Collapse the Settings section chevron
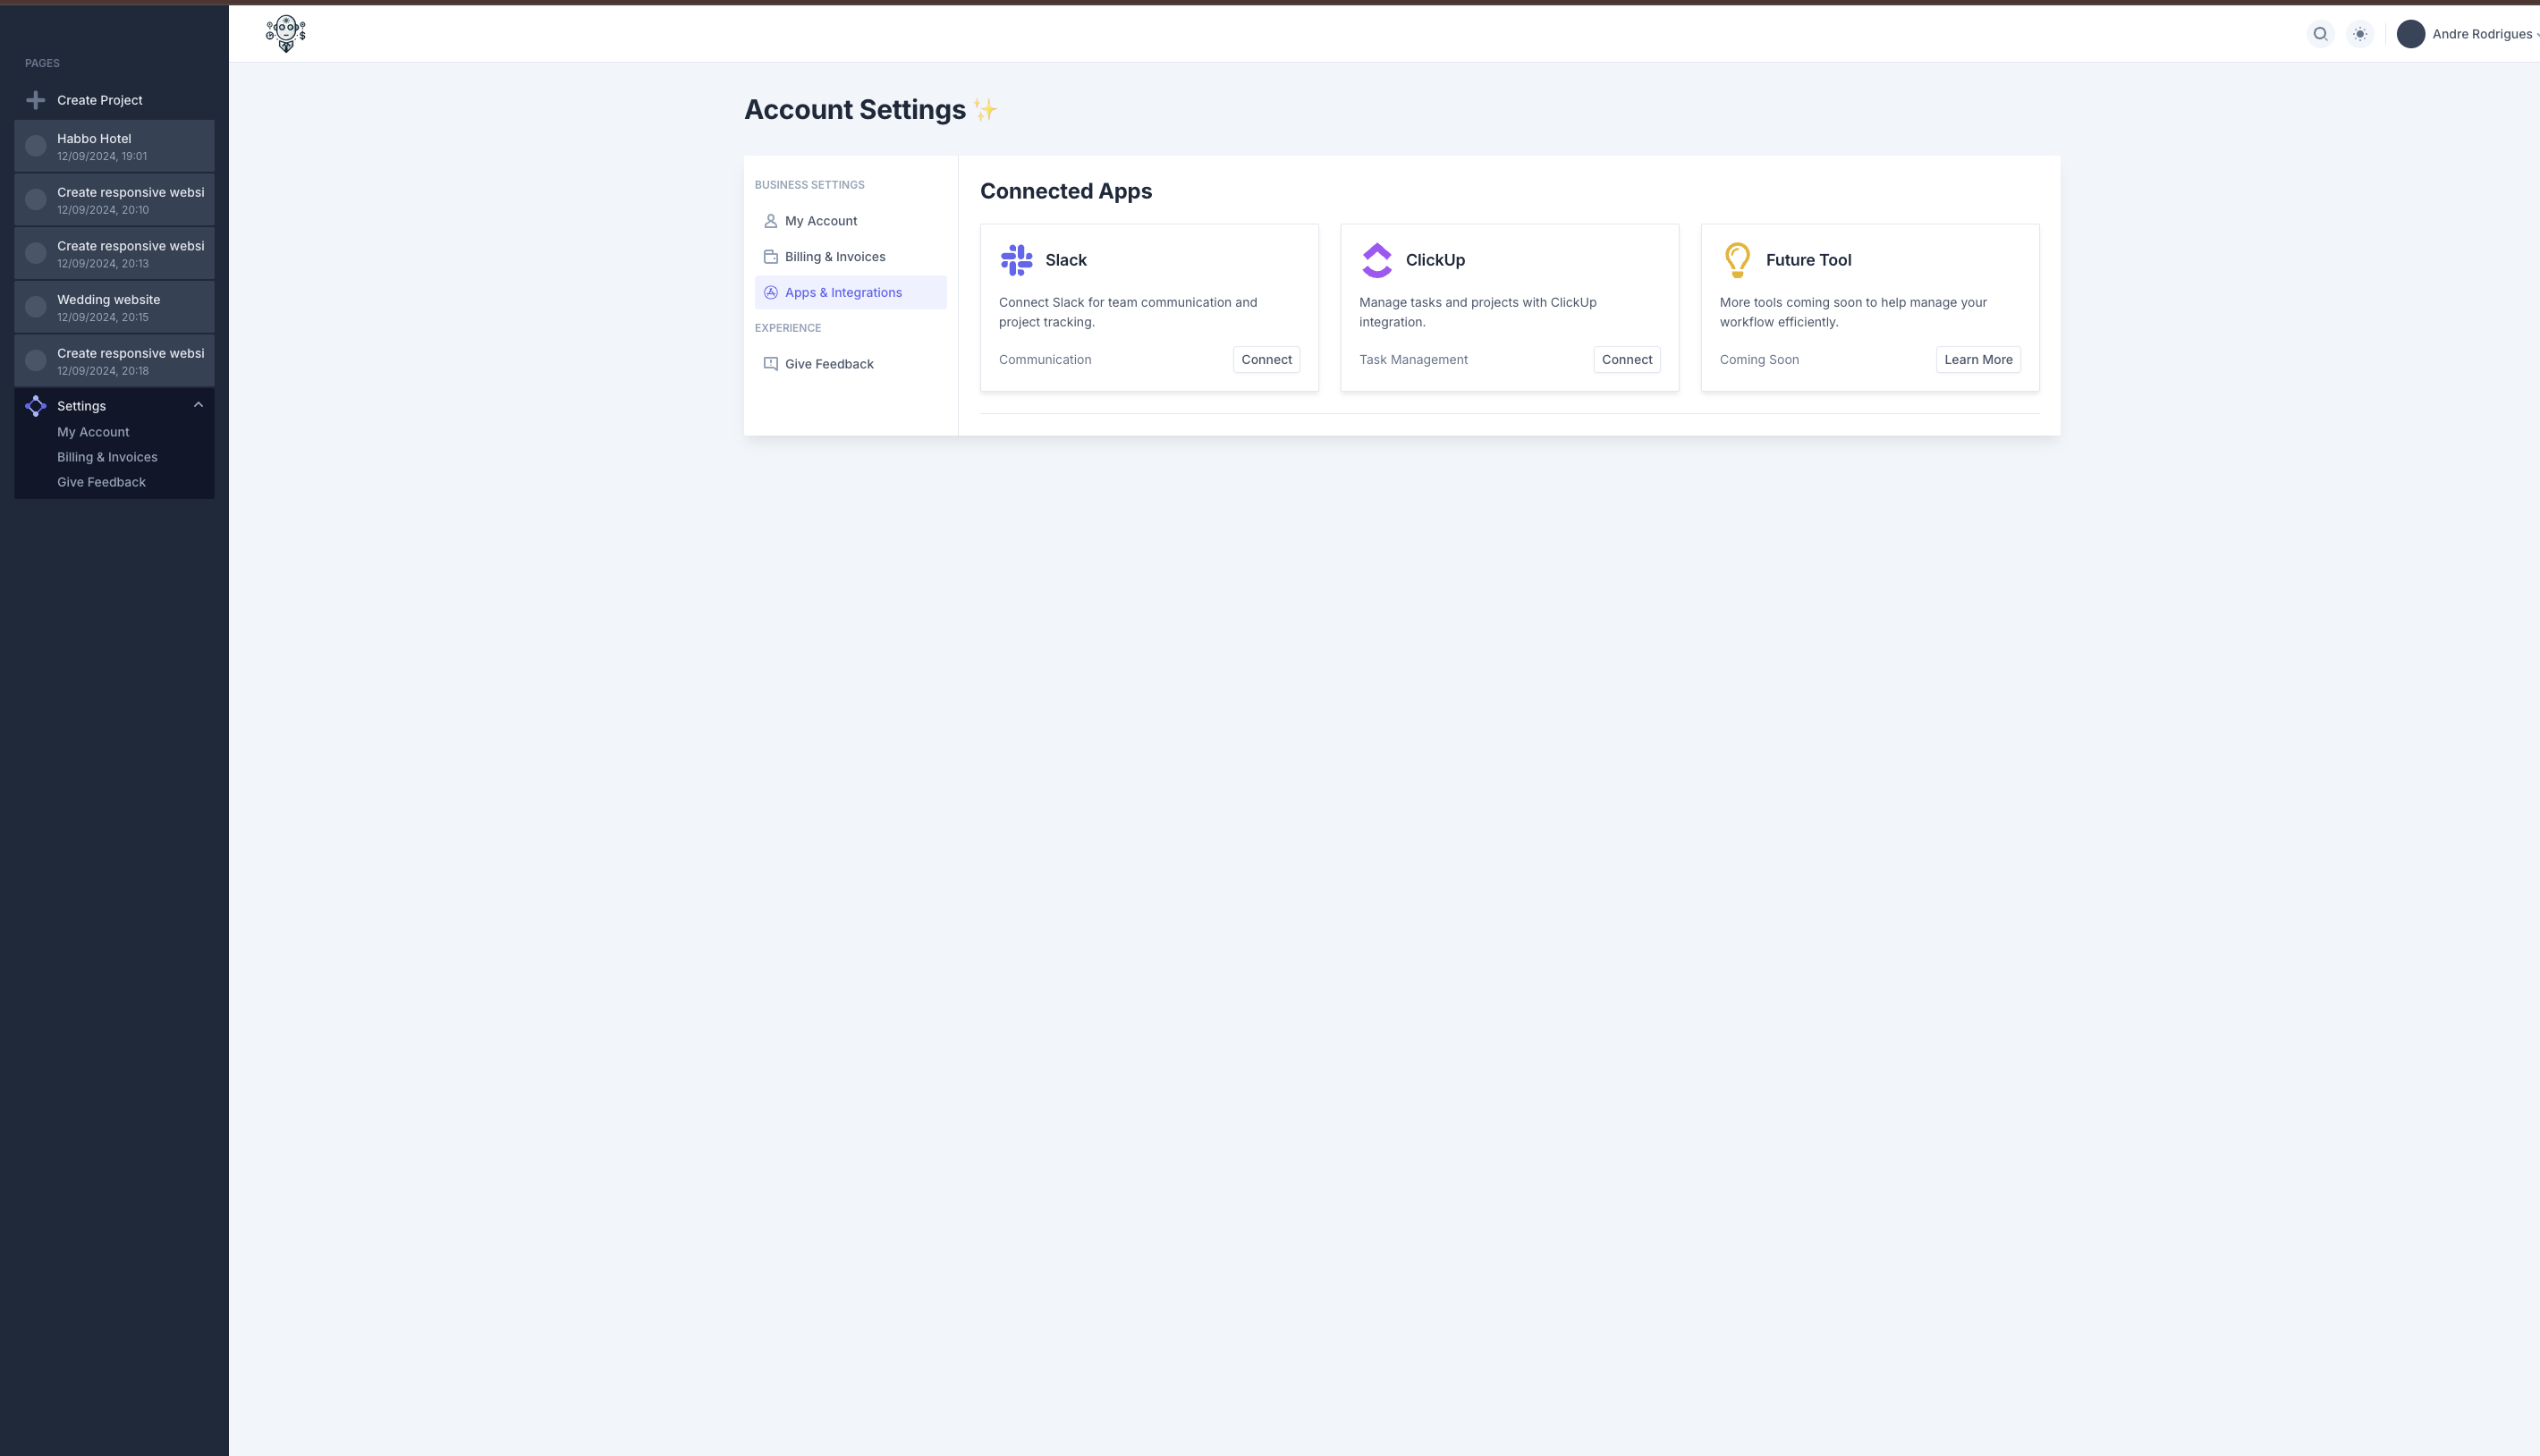 pos(198,405)
